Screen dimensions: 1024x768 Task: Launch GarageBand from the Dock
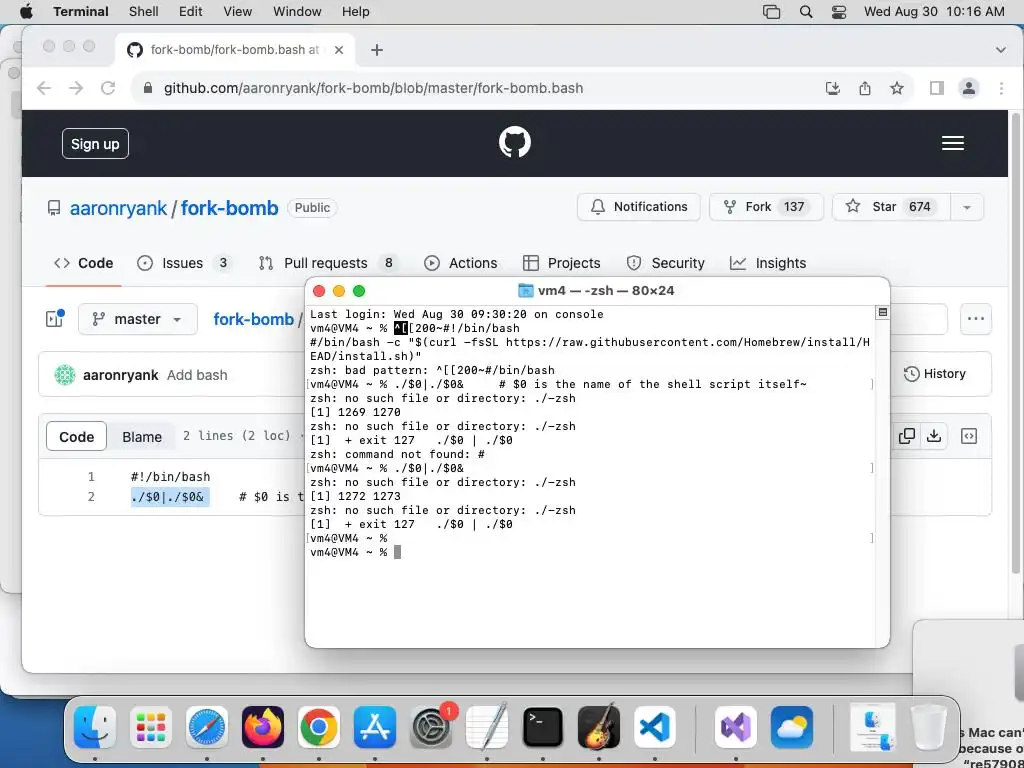(x=599, y=727)
